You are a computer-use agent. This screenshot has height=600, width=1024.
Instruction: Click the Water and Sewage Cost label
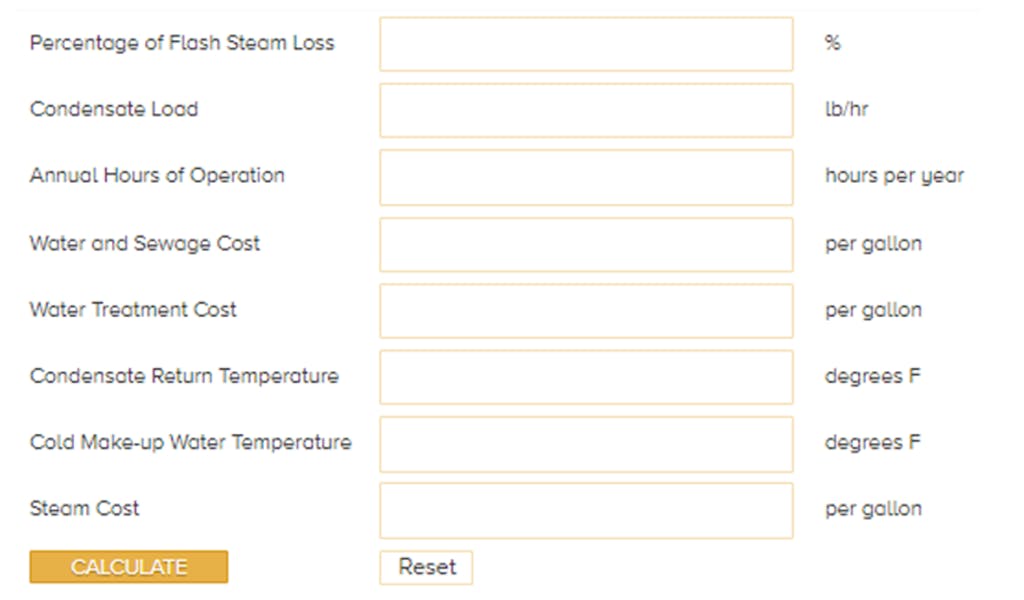click(144, 244)
